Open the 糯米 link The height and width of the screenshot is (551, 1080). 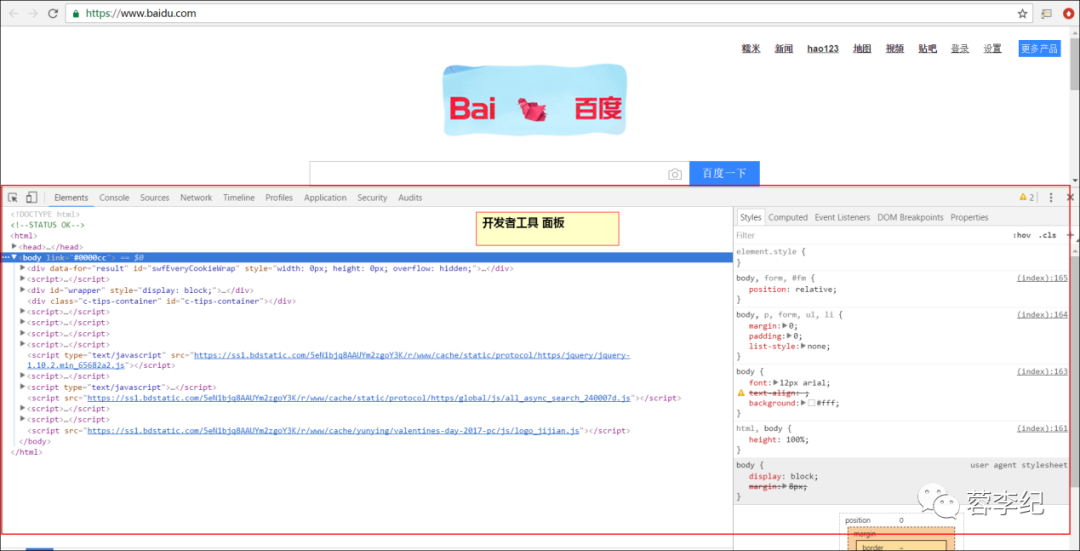751,48
